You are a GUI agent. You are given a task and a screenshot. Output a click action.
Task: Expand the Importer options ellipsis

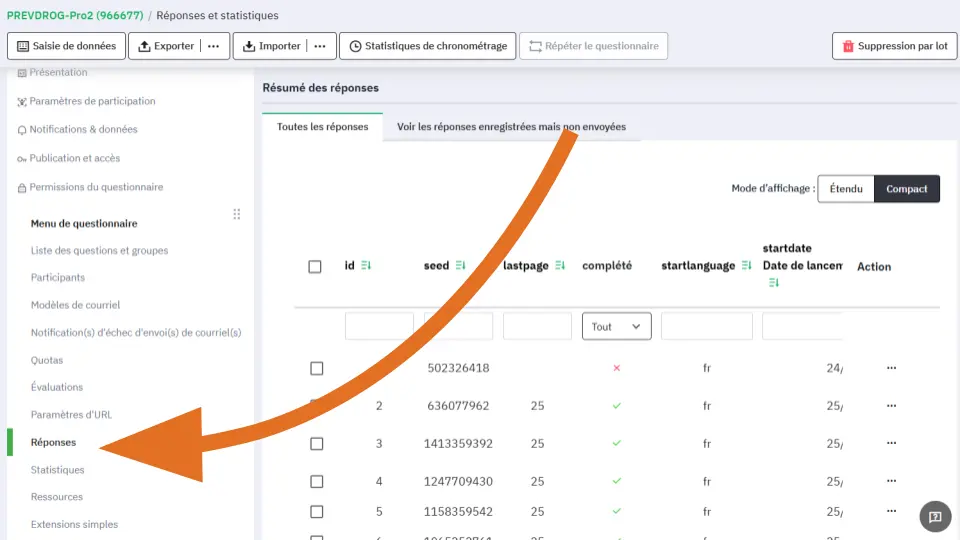coord(319,46)
